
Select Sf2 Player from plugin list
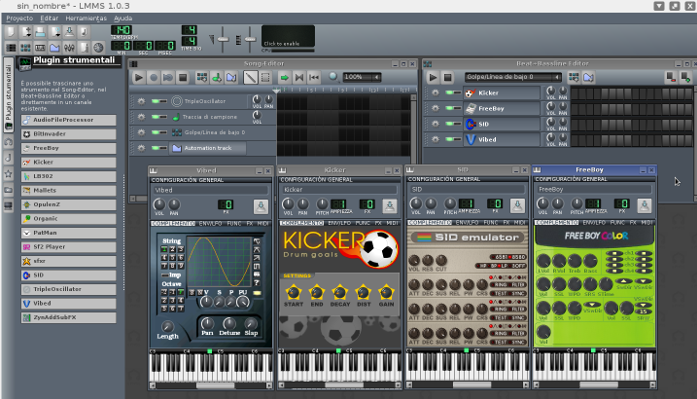tap(68, 247)
